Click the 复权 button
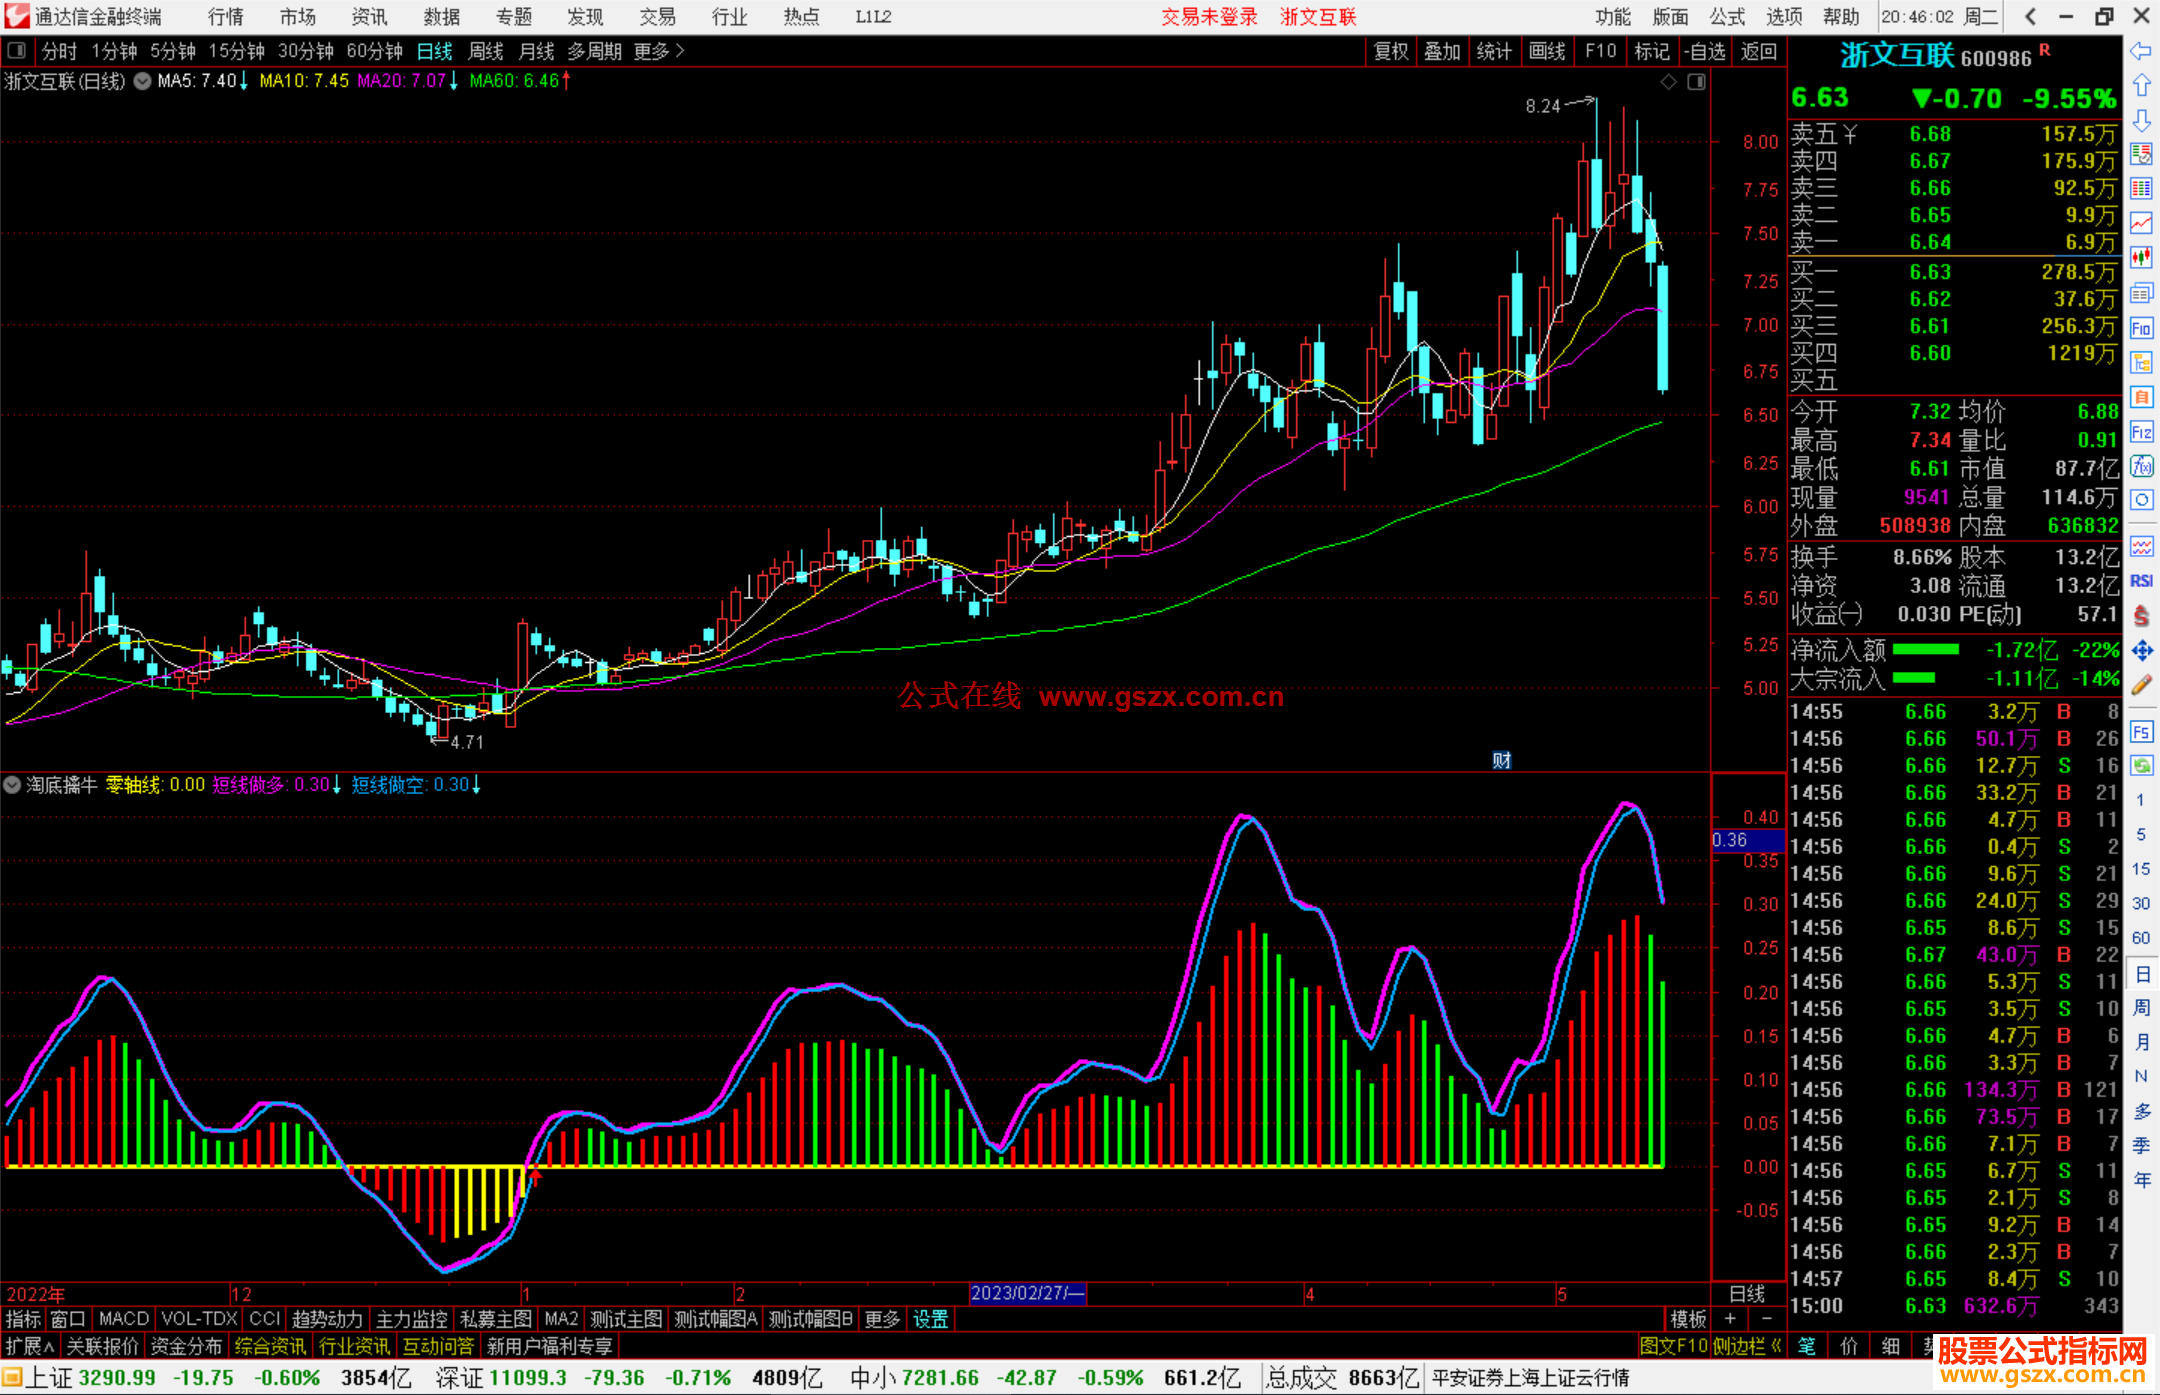 click(x=1391, y=51)
